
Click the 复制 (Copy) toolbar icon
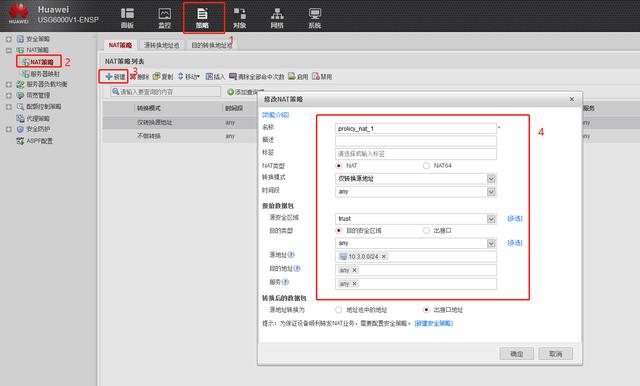point(156,76)
